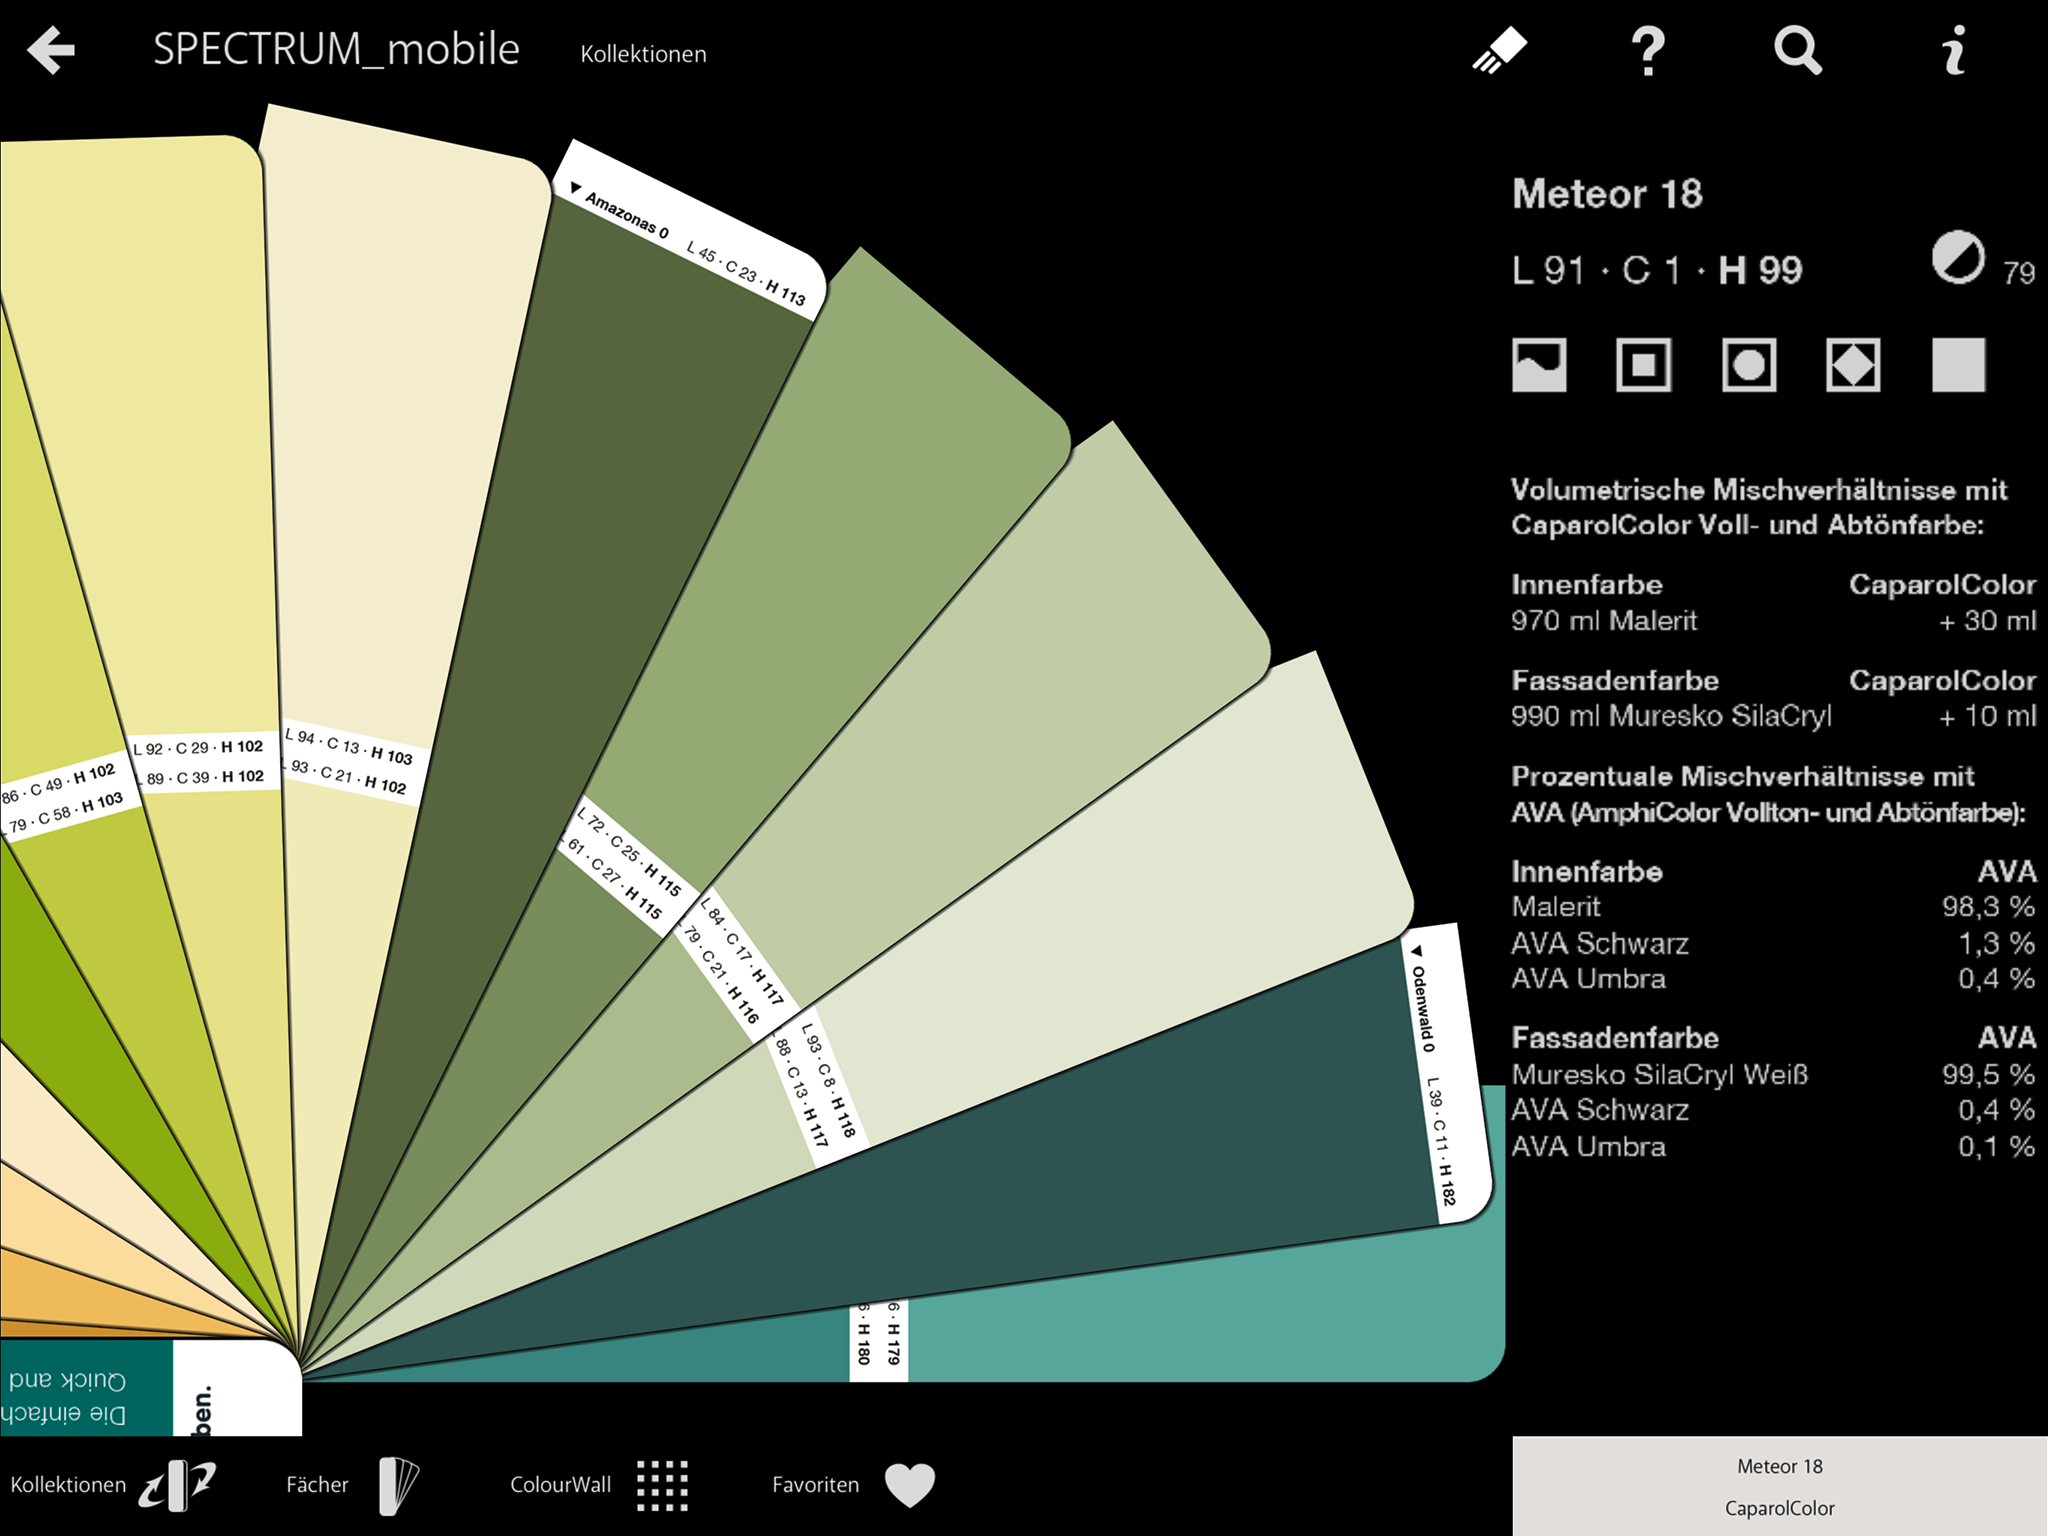Image resolution: width=2048 pixels, height=1536 pixels.
Task: Click the Muresko SilaCryl Weiß entry
Action: [1659, 1075]
